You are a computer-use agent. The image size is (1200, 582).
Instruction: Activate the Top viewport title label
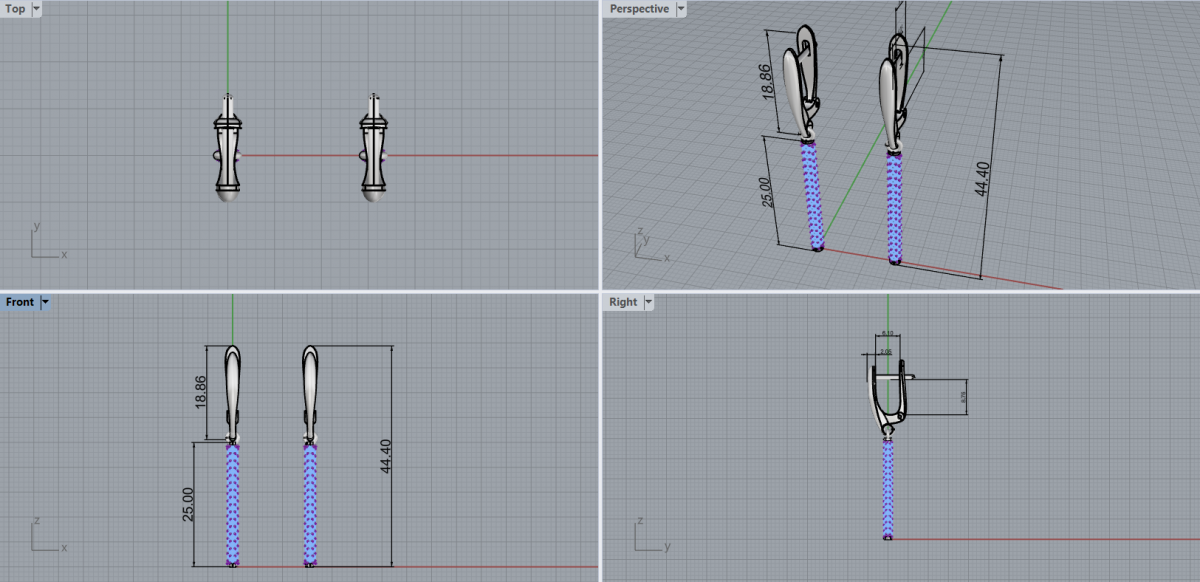16,9
